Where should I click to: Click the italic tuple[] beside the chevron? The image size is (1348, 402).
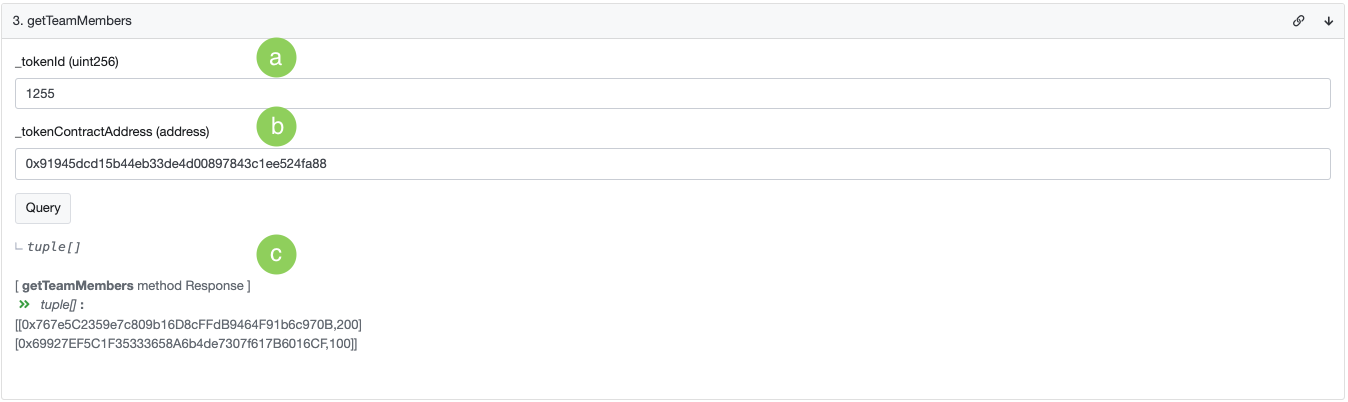pyautogui.click(x=59, y=304)
